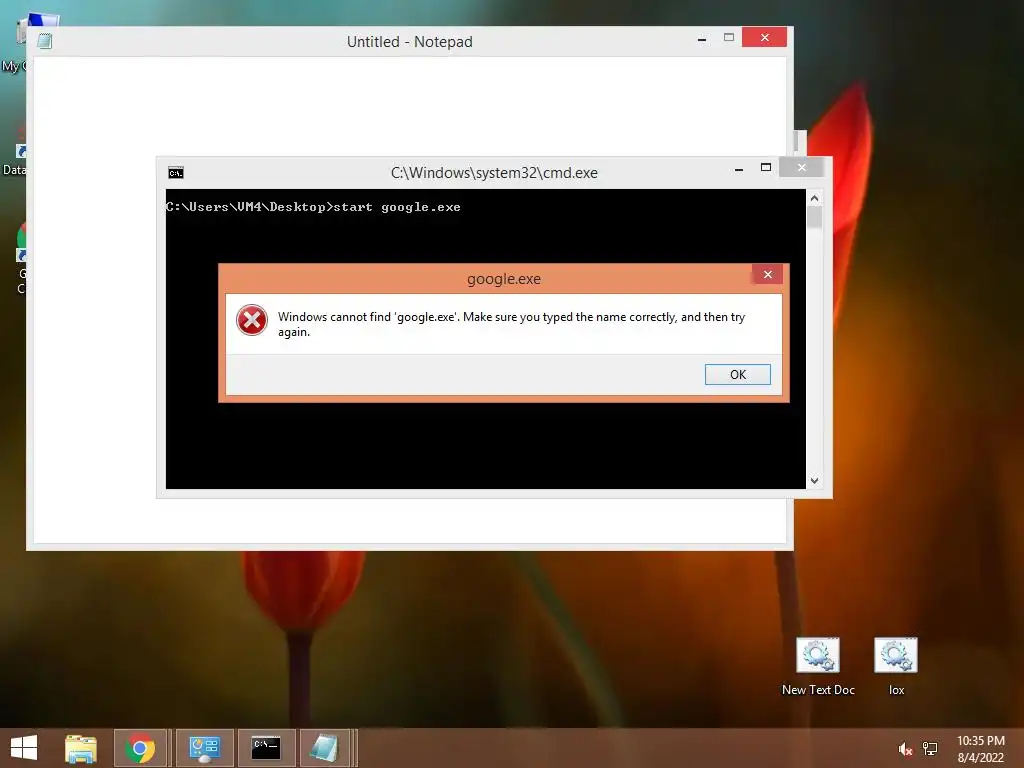This screenshot has height=768, width=1024.
Task: Click the red error icon in the dialog
Action: coord(251,320)
